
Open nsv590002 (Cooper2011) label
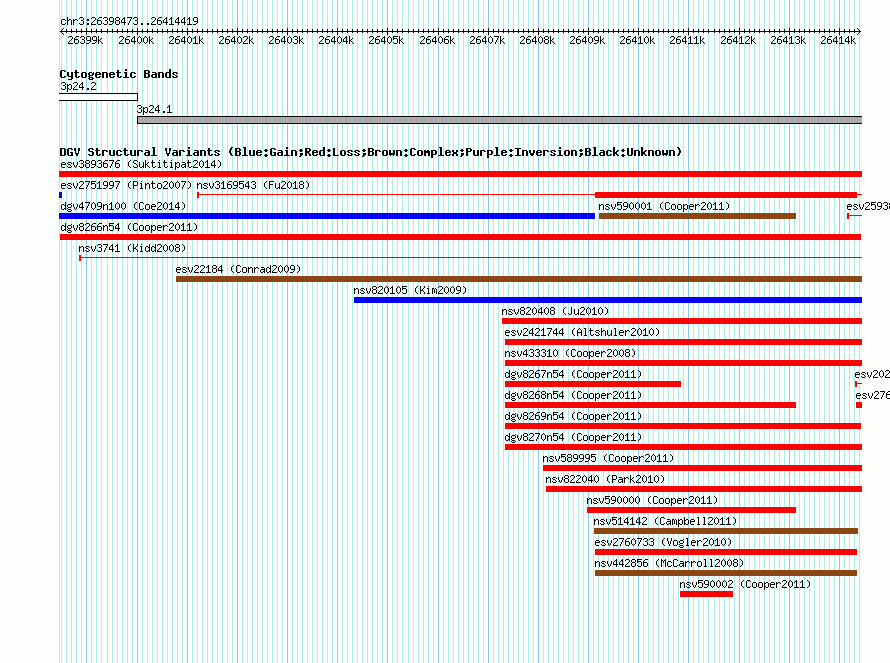click(x=745, y=584)
